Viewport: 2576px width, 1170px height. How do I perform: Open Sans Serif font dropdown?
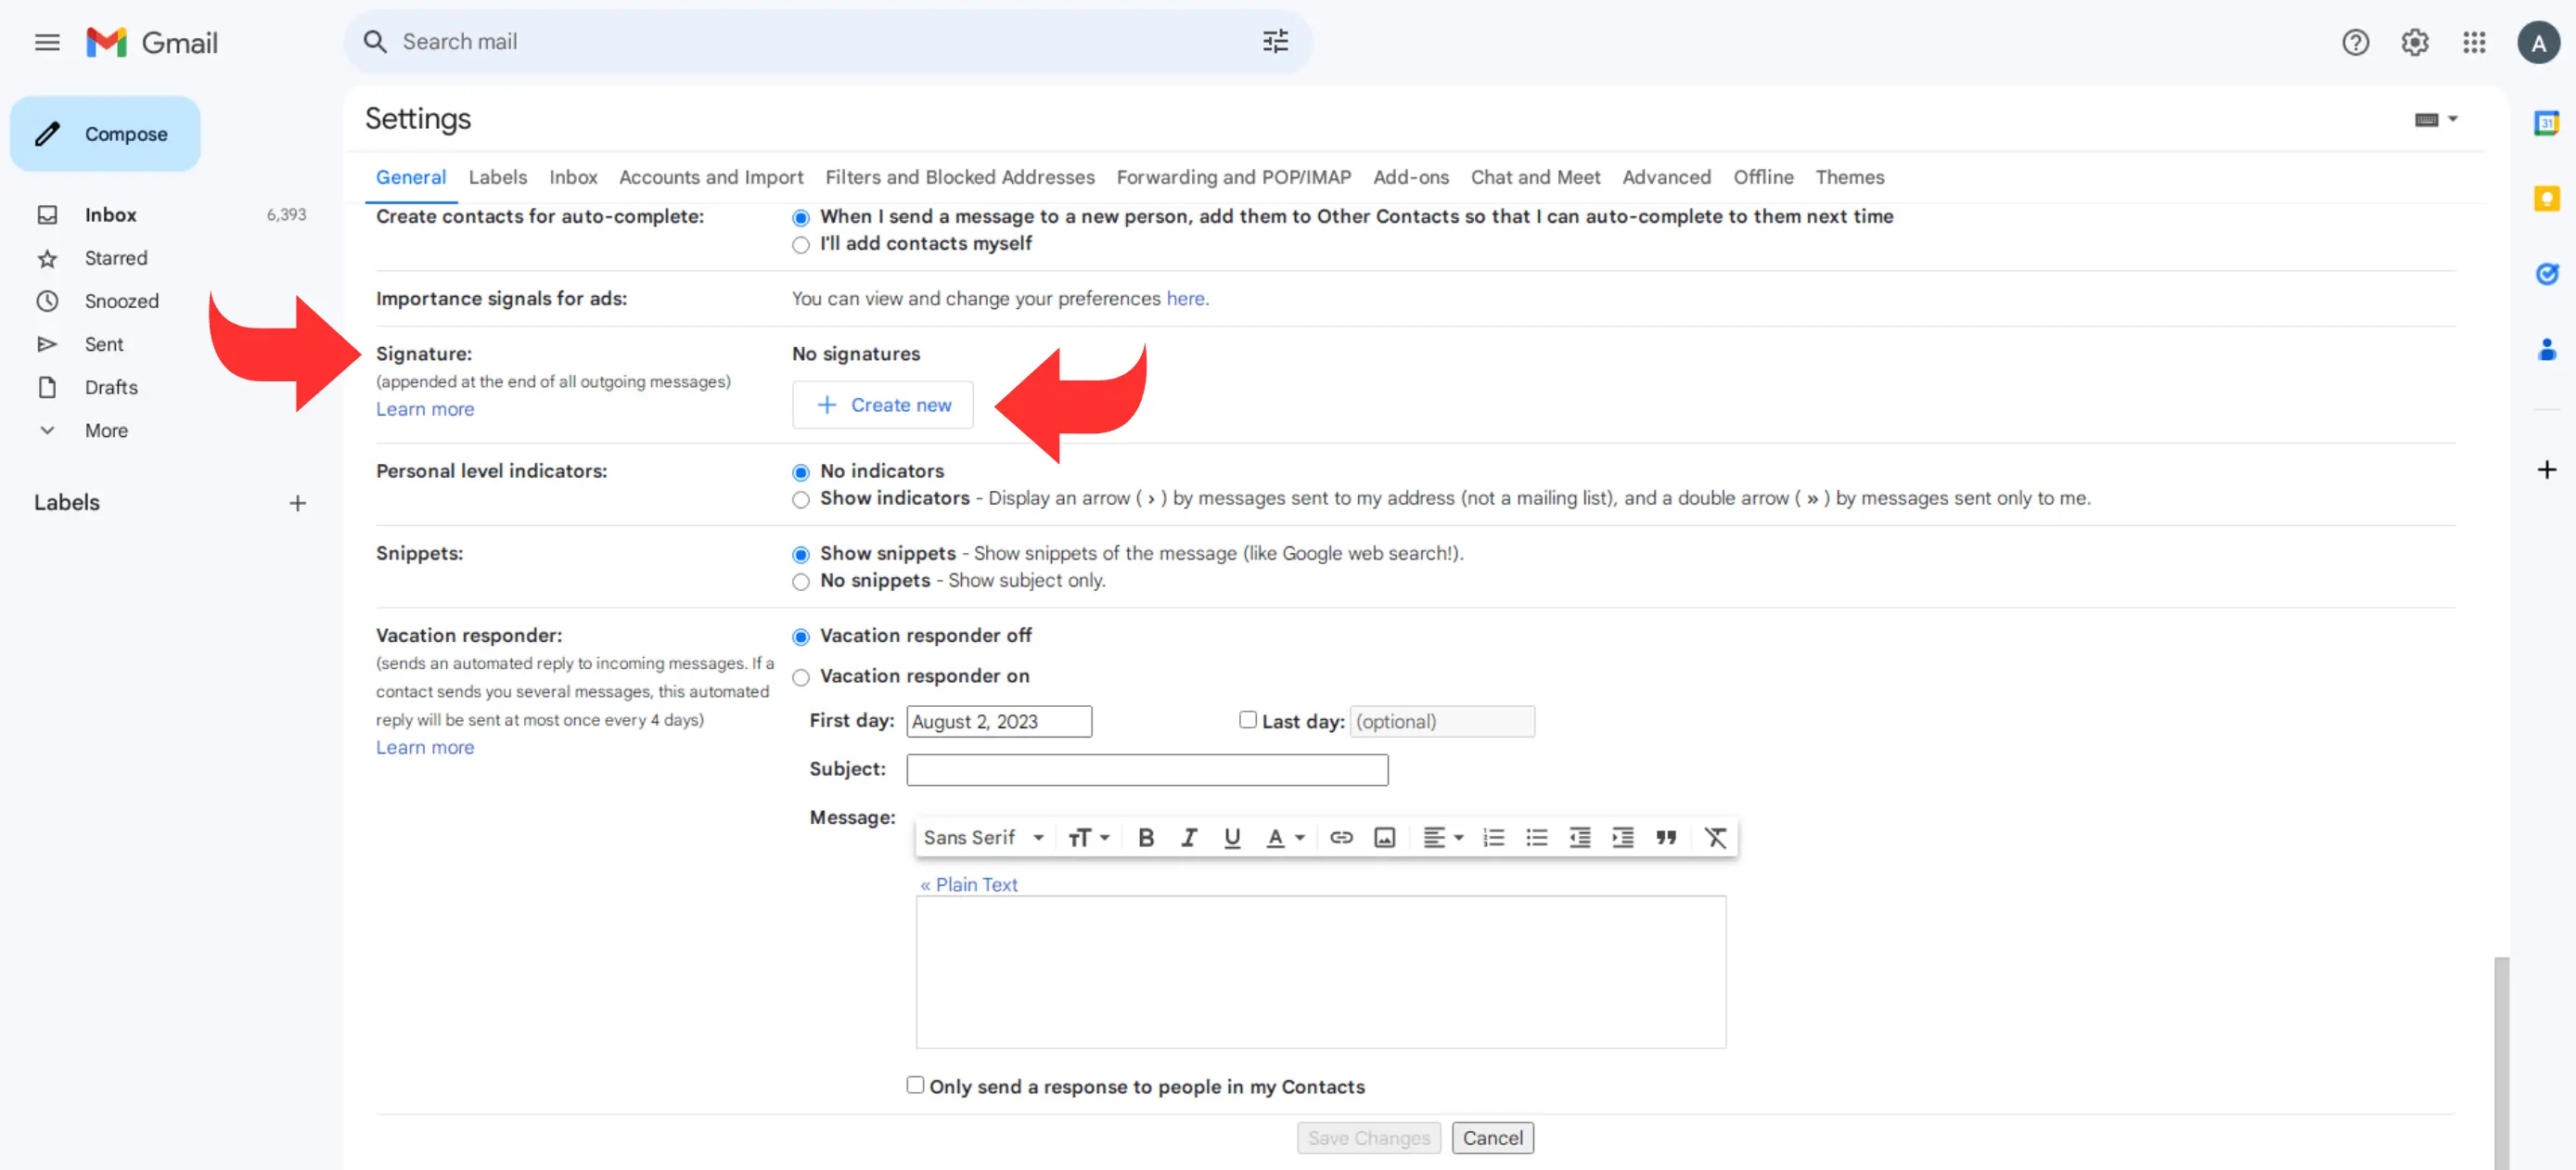pyautogui.click(x=984, y=837)
